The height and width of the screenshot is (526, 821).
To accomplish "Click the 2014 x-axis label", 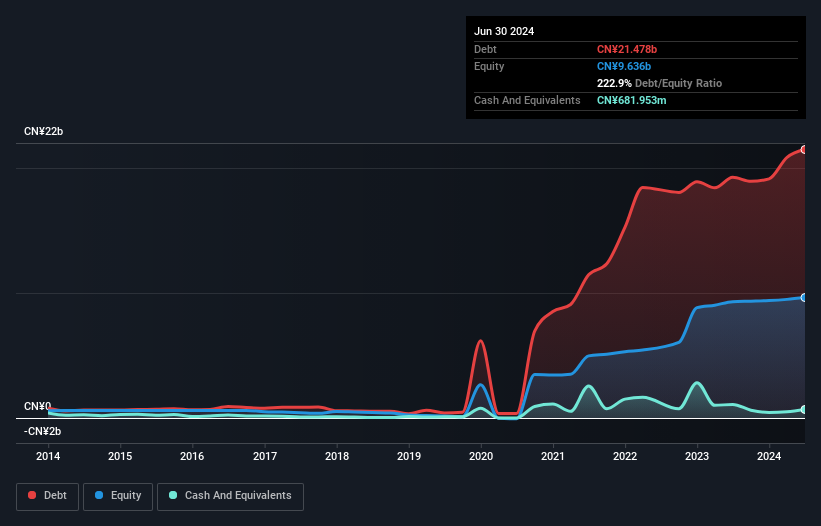I will tap(48, 456).
